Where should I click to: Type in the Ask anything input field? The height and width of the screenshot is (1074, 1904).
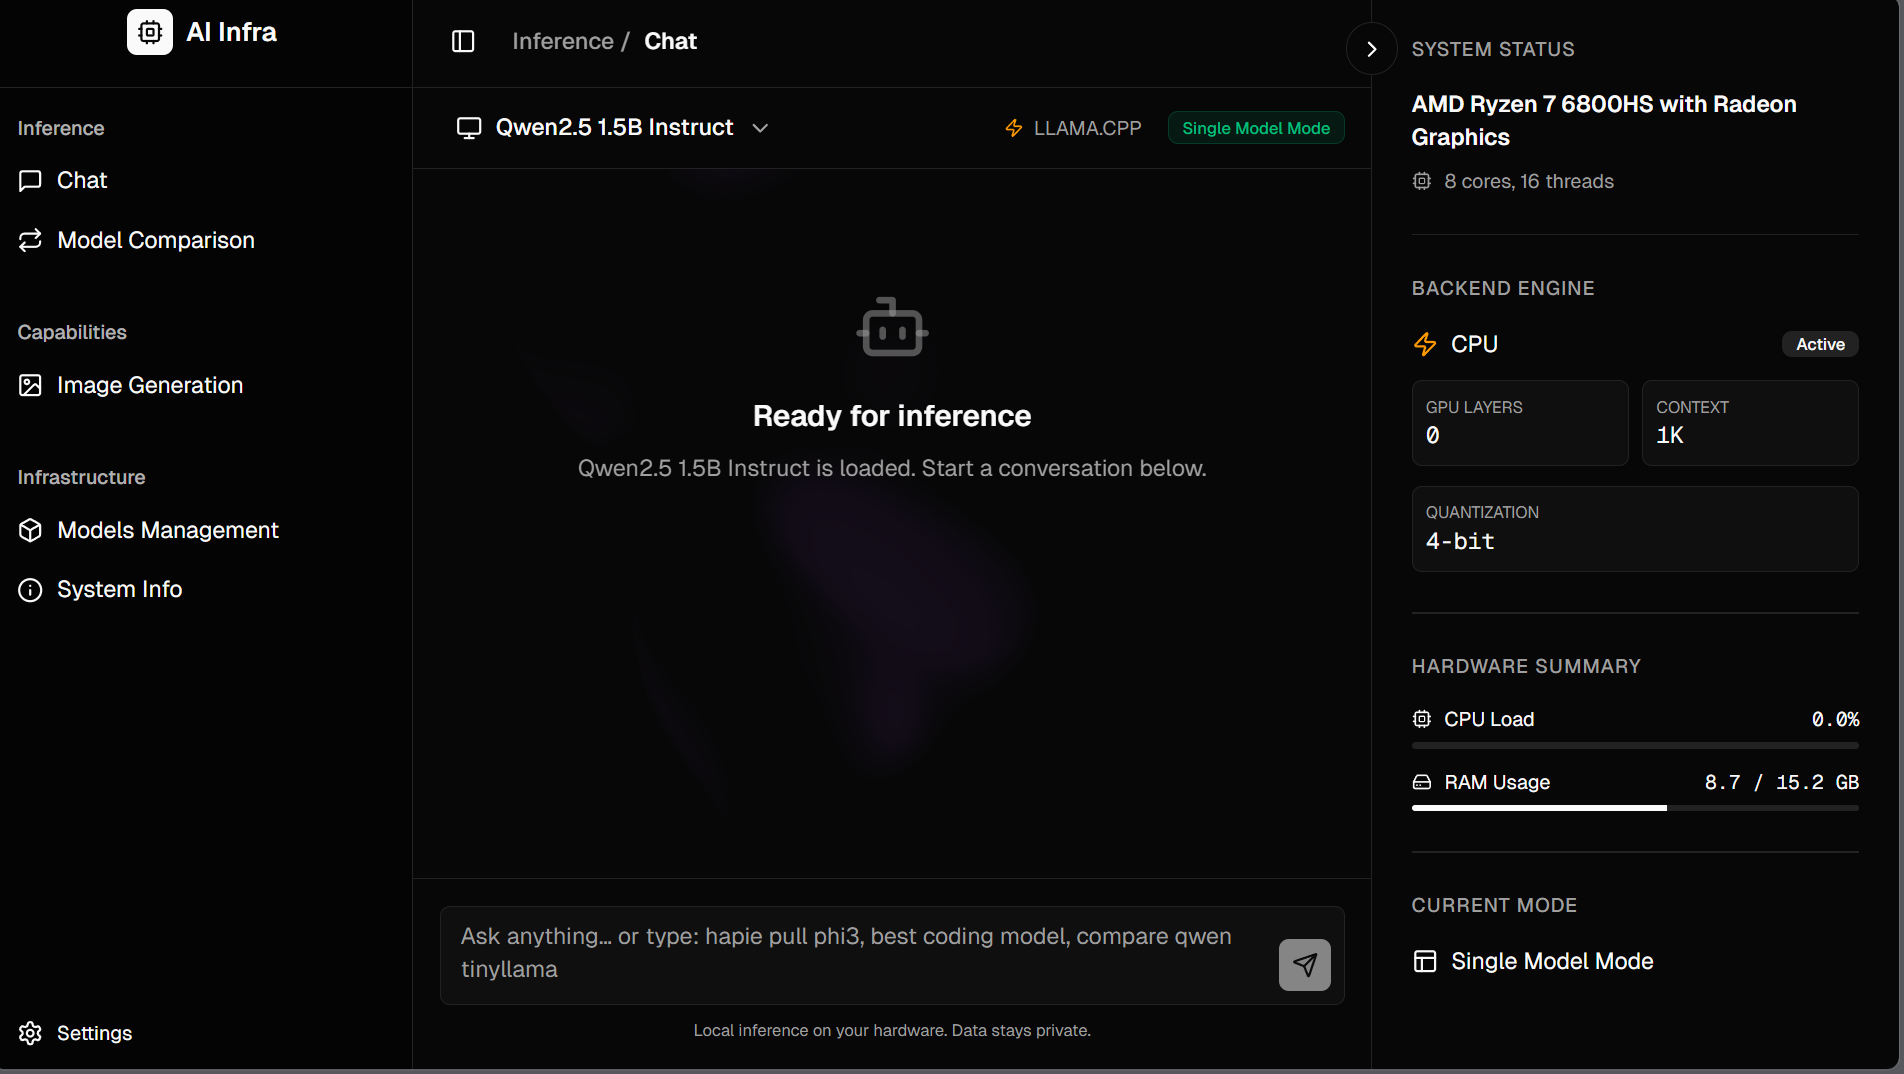[x=850, y=953]
